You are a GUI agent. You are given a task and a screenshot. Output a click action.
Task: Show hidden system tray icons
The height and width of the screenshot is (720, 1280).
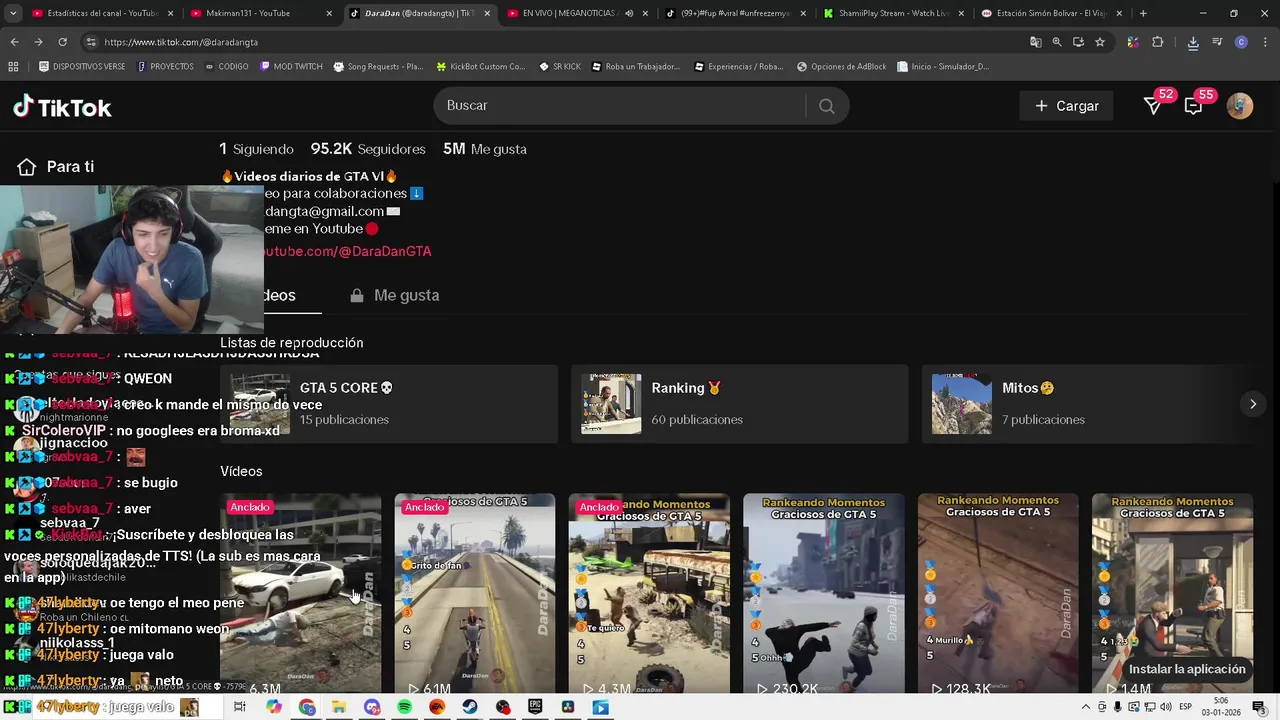tap(1085, 707)
